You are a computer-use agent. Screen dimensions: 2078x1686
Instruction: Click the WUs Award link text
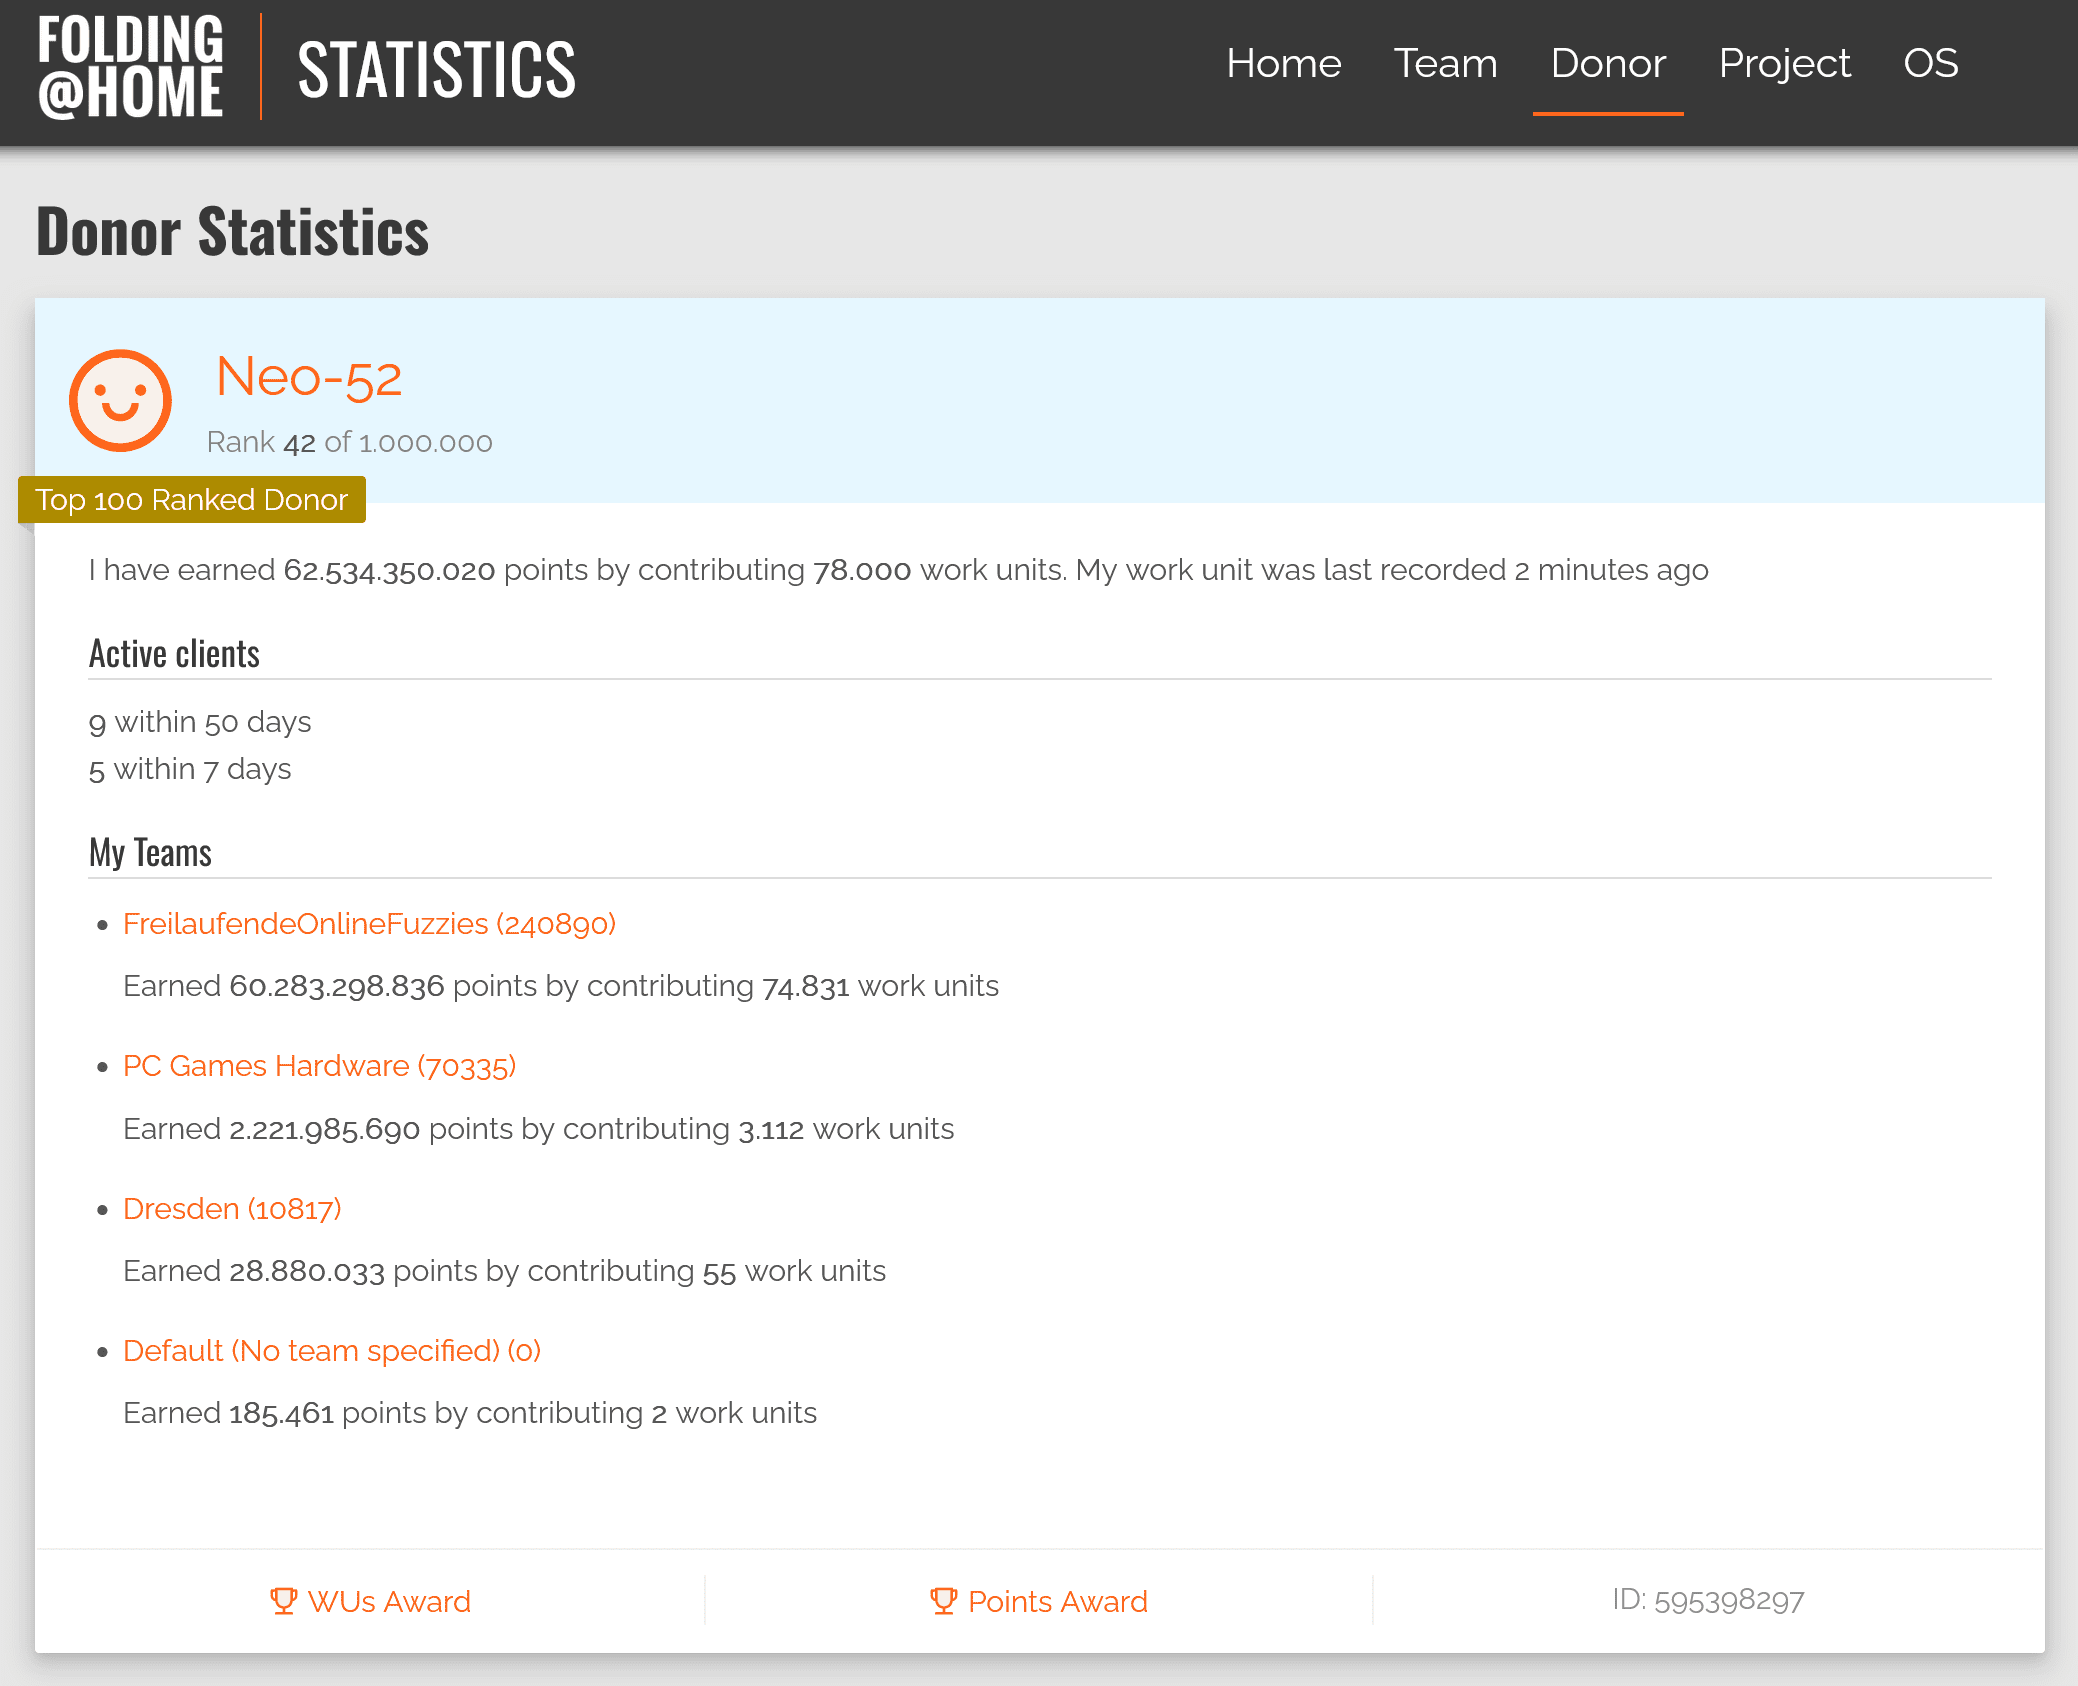(x=389, y=1601)
